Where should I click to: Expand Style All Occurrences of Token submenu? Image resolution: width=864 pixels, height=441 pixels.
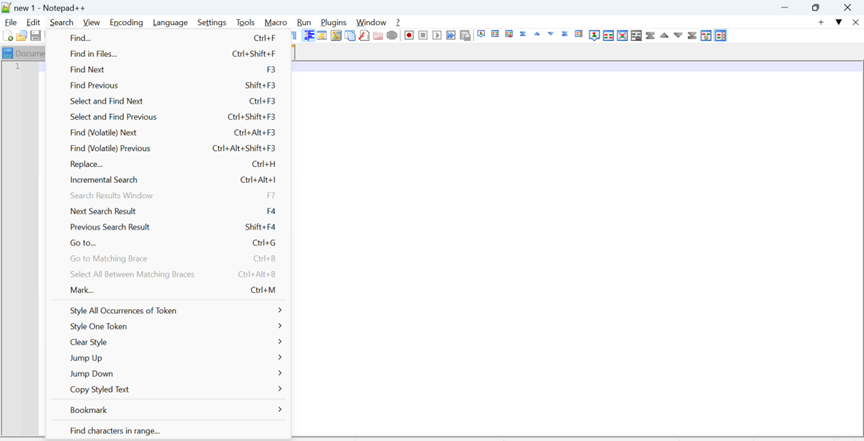(169, 310)
